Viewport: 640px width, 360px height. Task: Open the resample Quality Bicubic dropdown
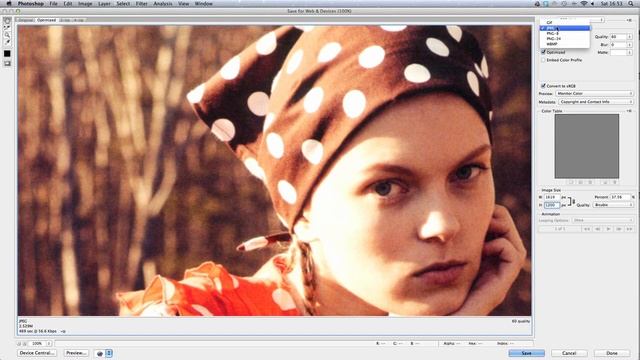pyautogui.click(x=613, y=205)
